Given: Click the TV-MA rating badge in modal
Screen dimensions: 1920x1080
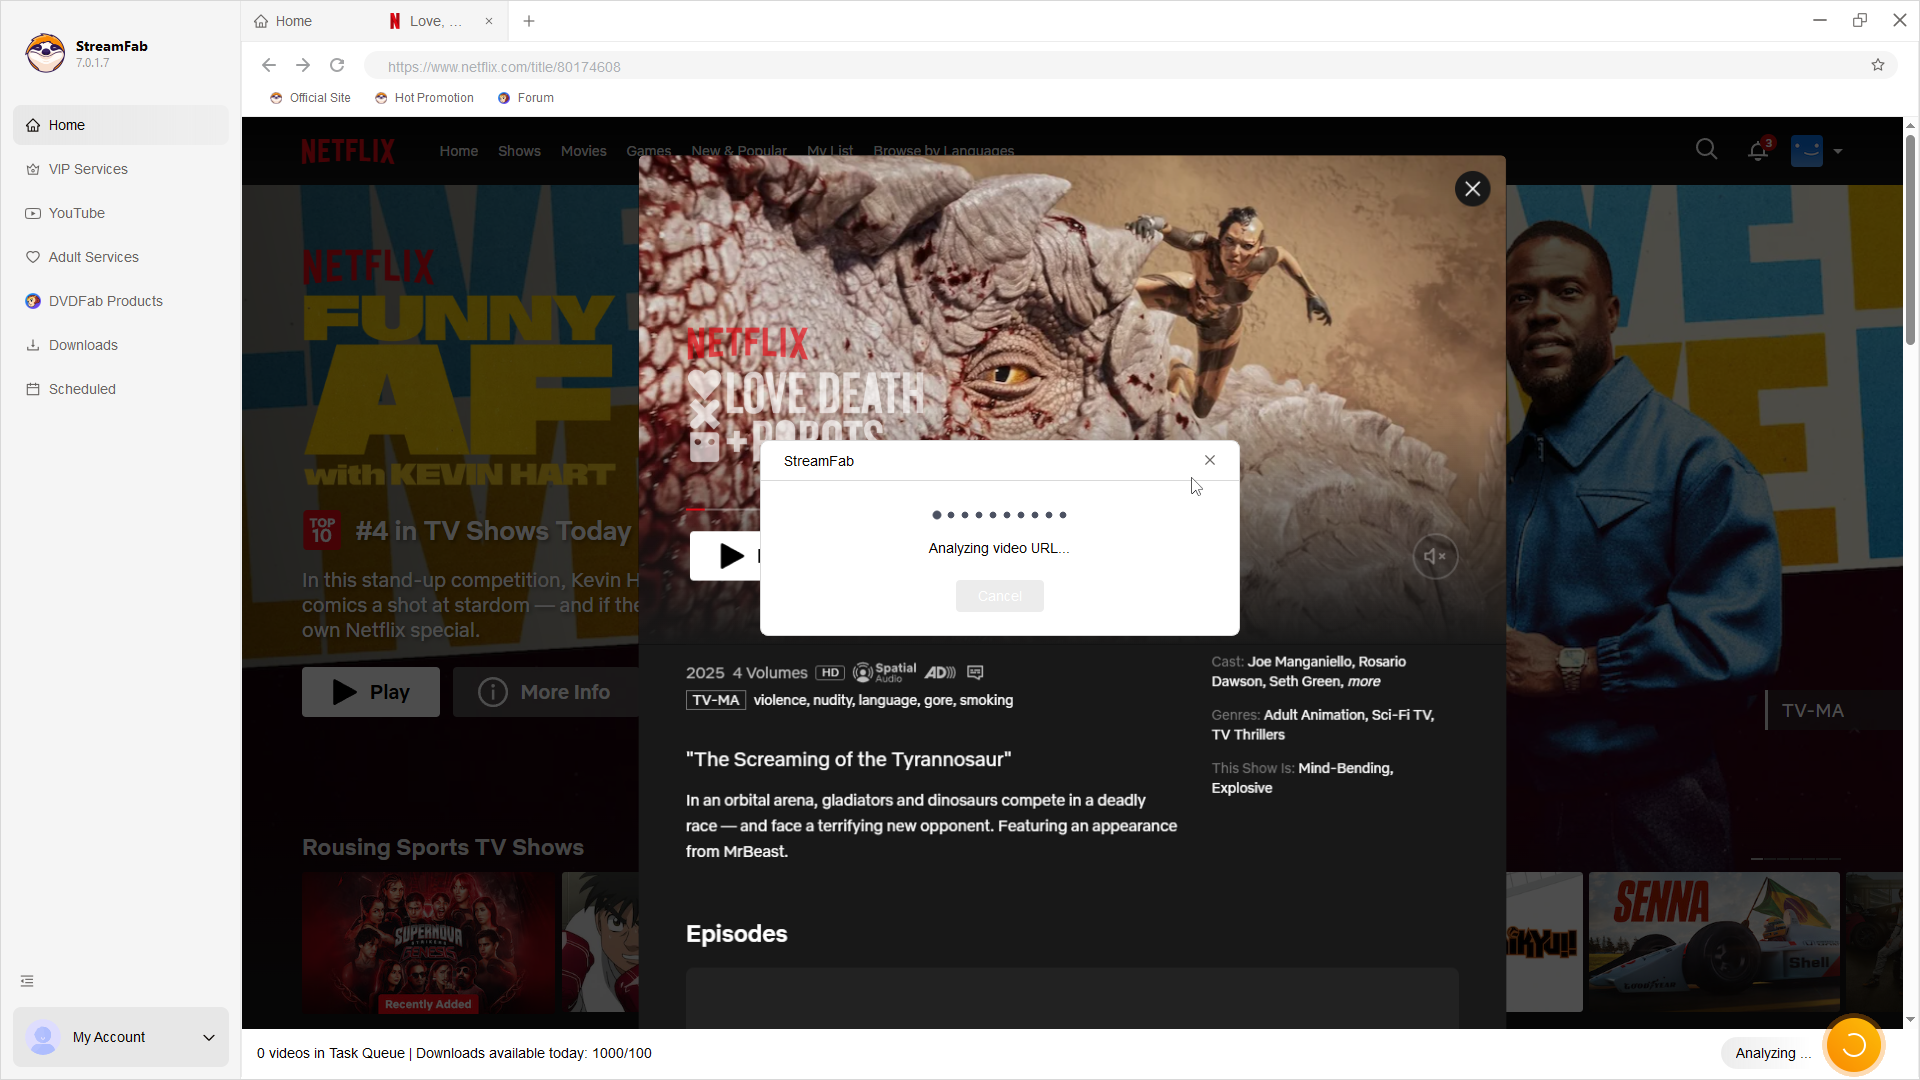Looking at the screenshot, I should point(716,700).
